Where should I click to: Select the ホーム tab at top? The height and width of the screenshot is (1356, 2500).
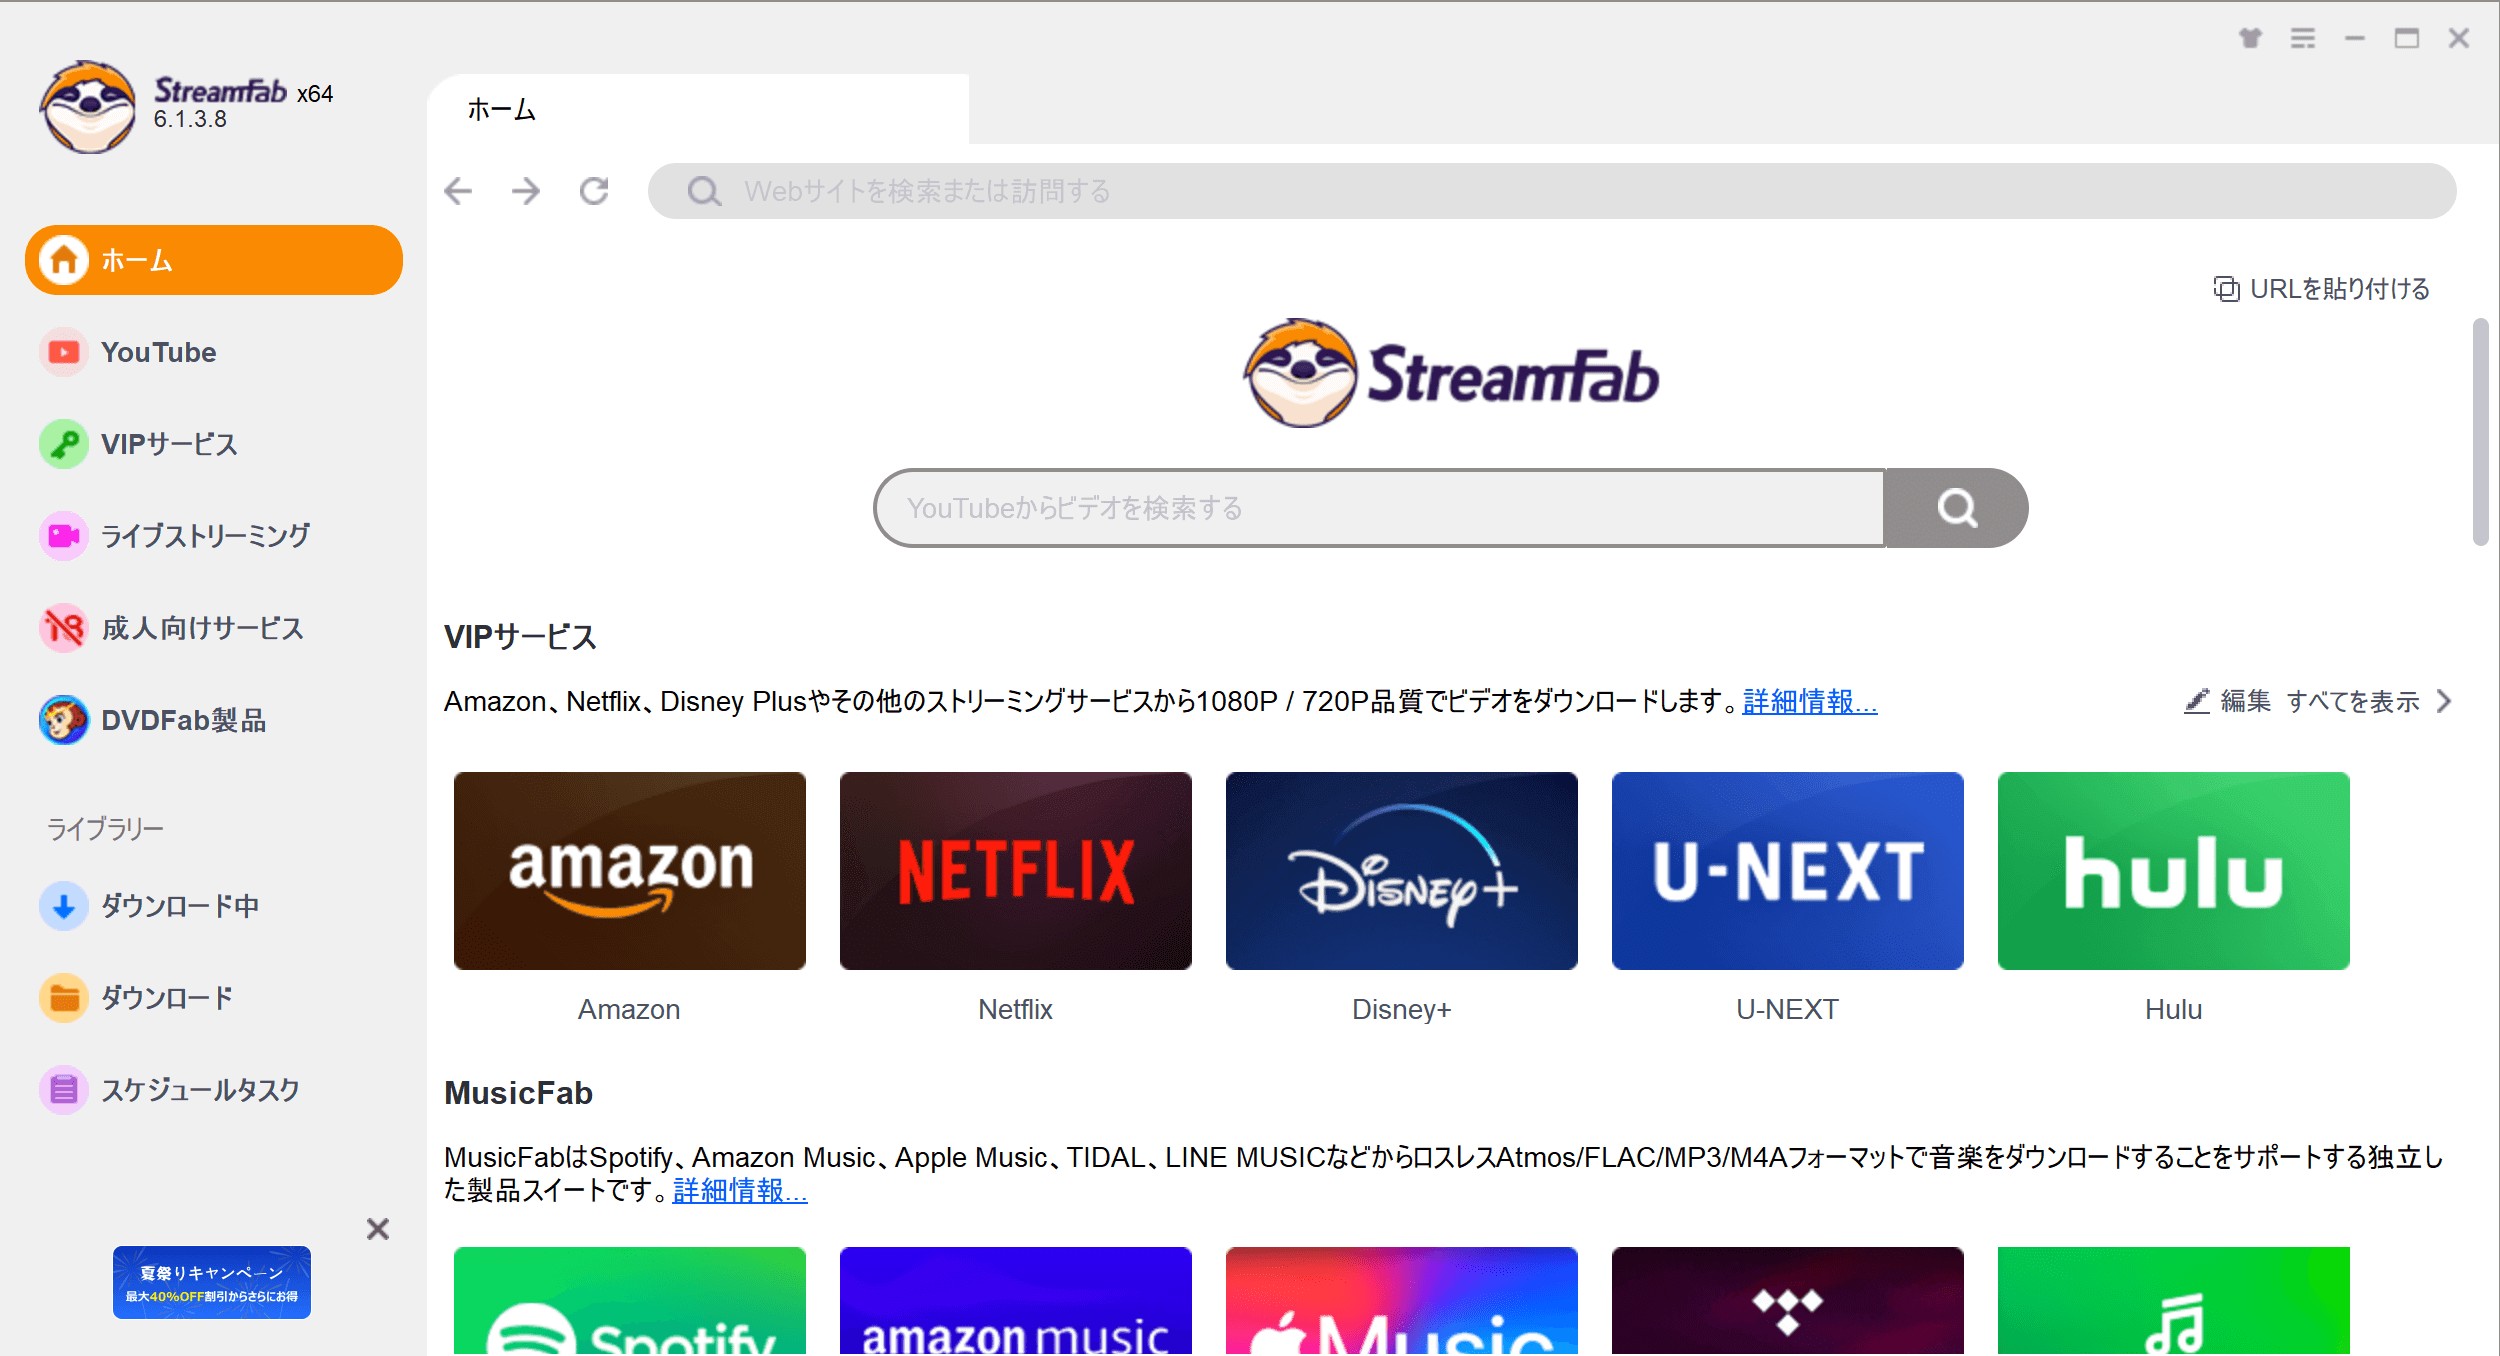698,109
